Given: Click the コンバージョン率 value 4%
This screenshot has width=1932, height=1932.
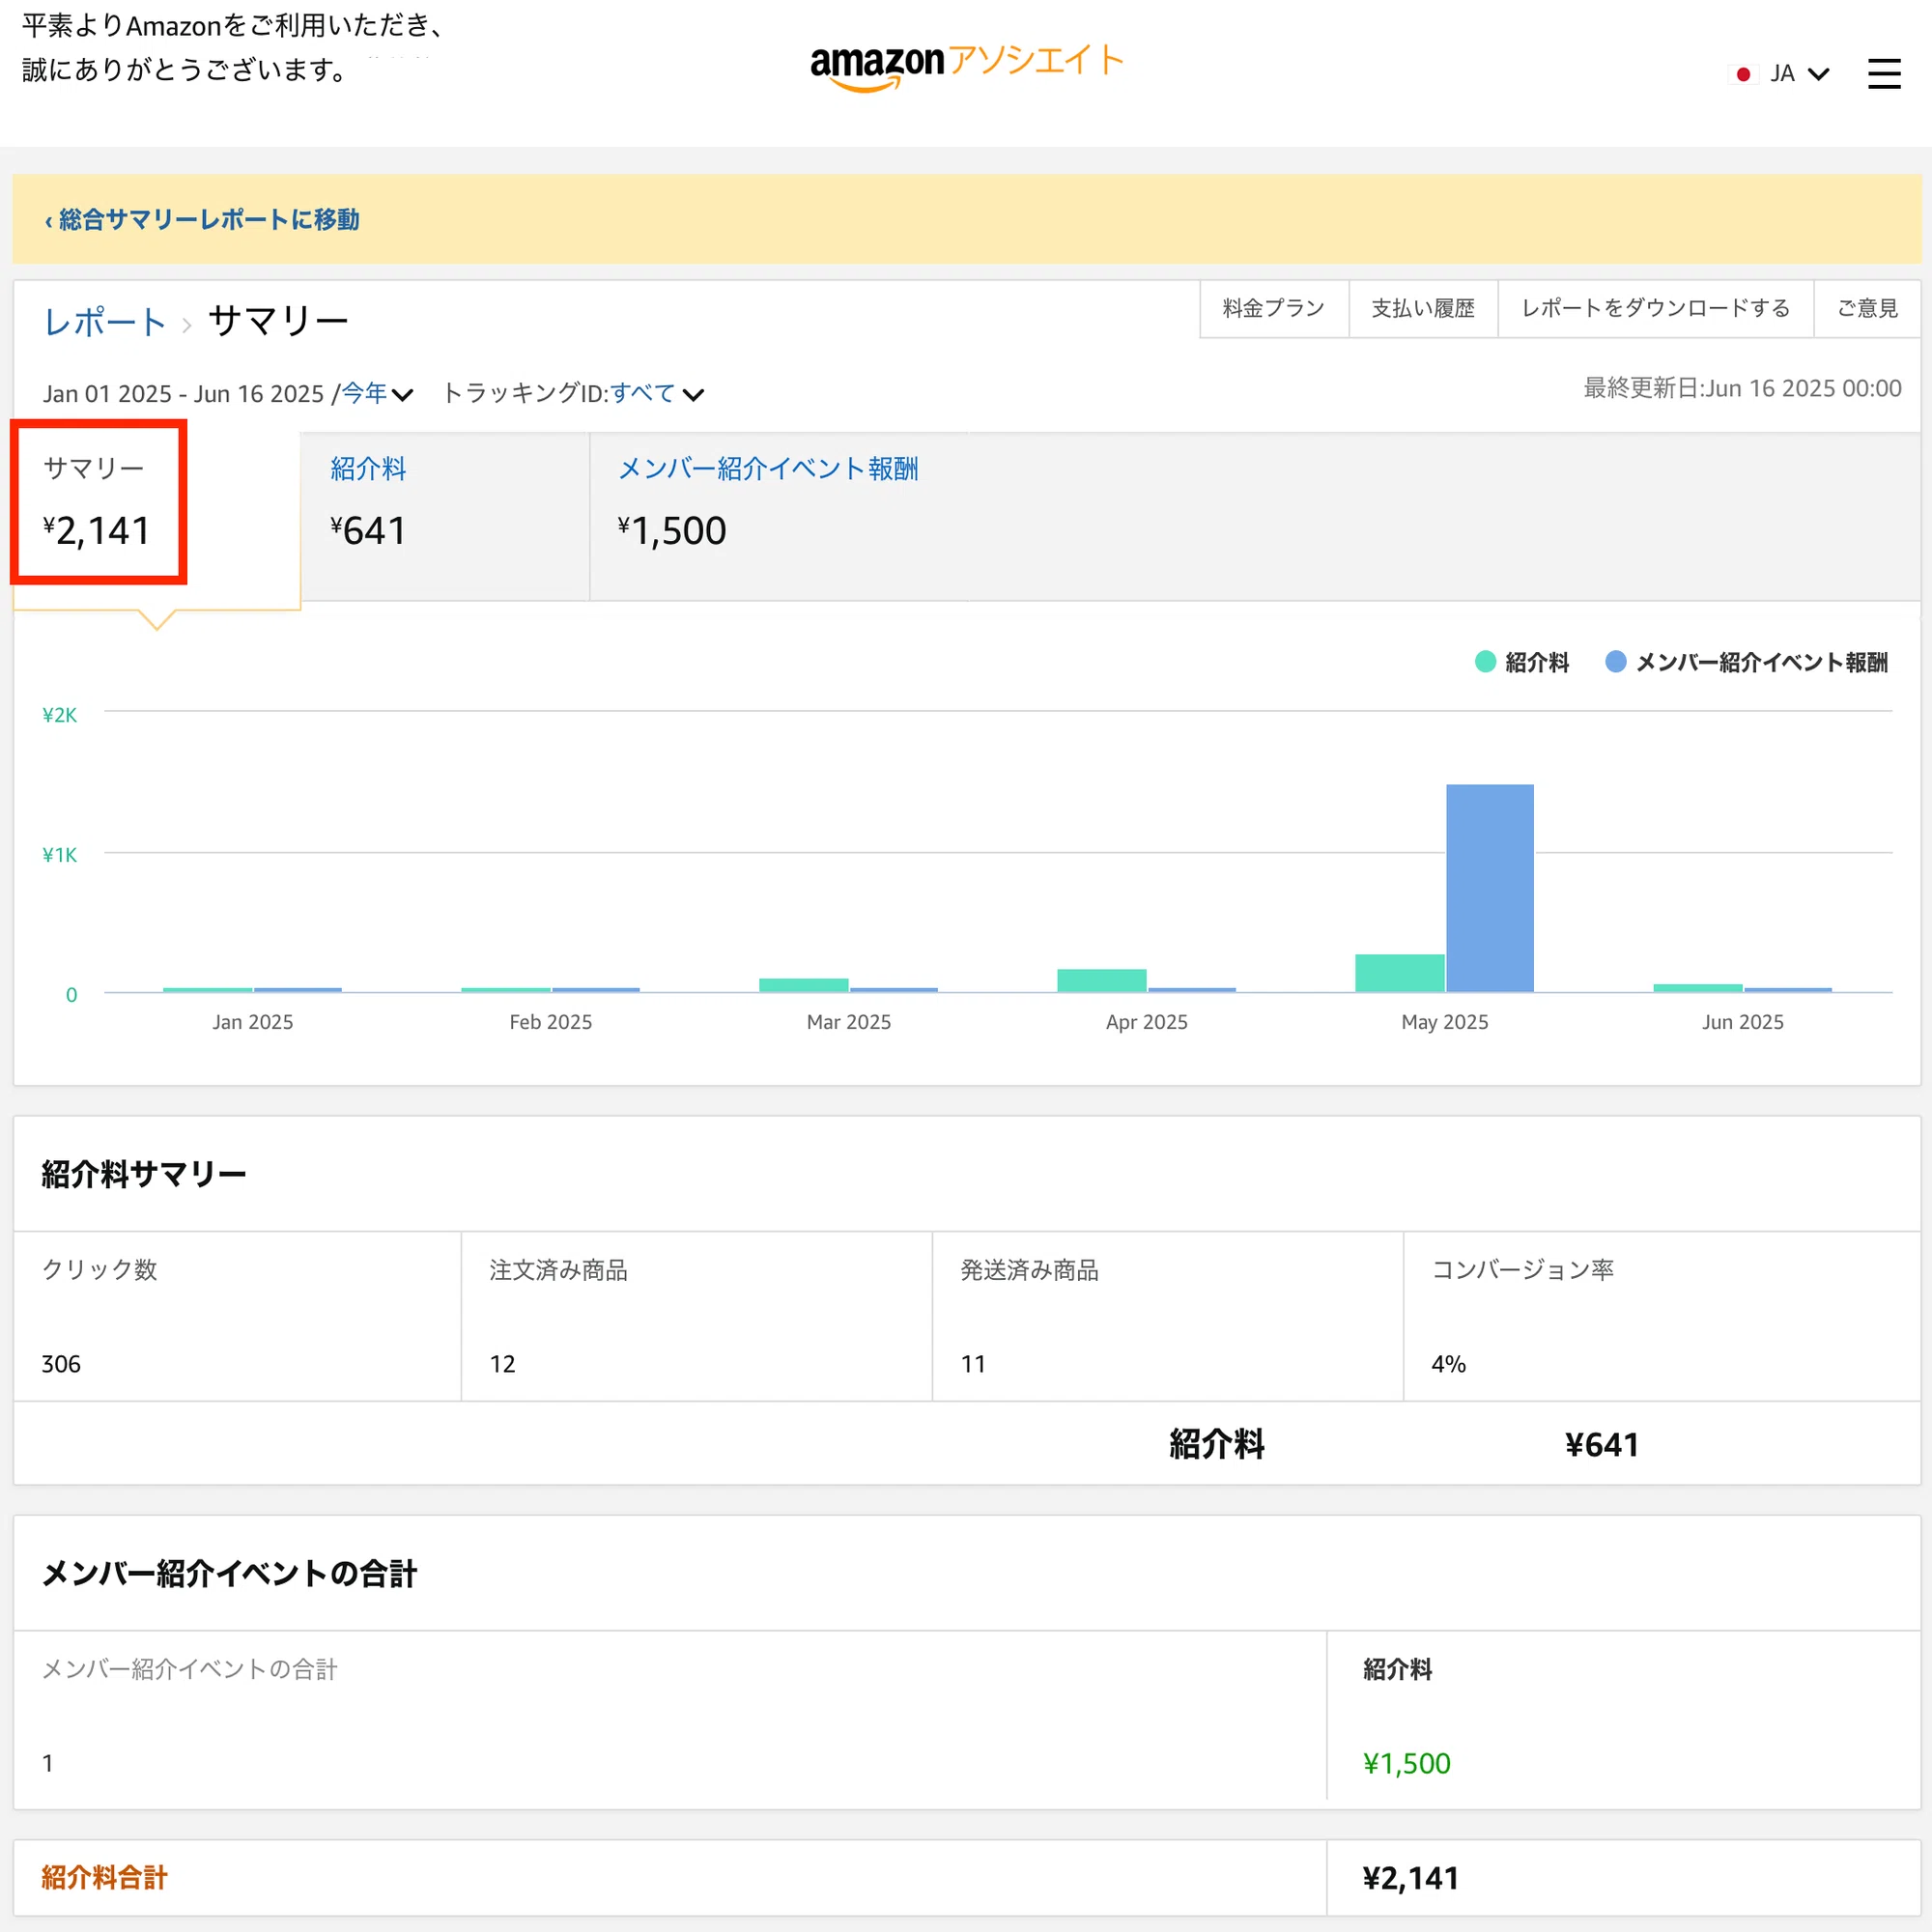Looking at the screenshot, I should click(x=1448, y=1364).
